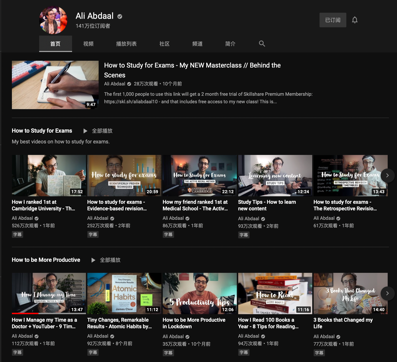The width and height of the screenshot is (397, 362).
Task: Select the Home tab
Action: pos(55,44)
